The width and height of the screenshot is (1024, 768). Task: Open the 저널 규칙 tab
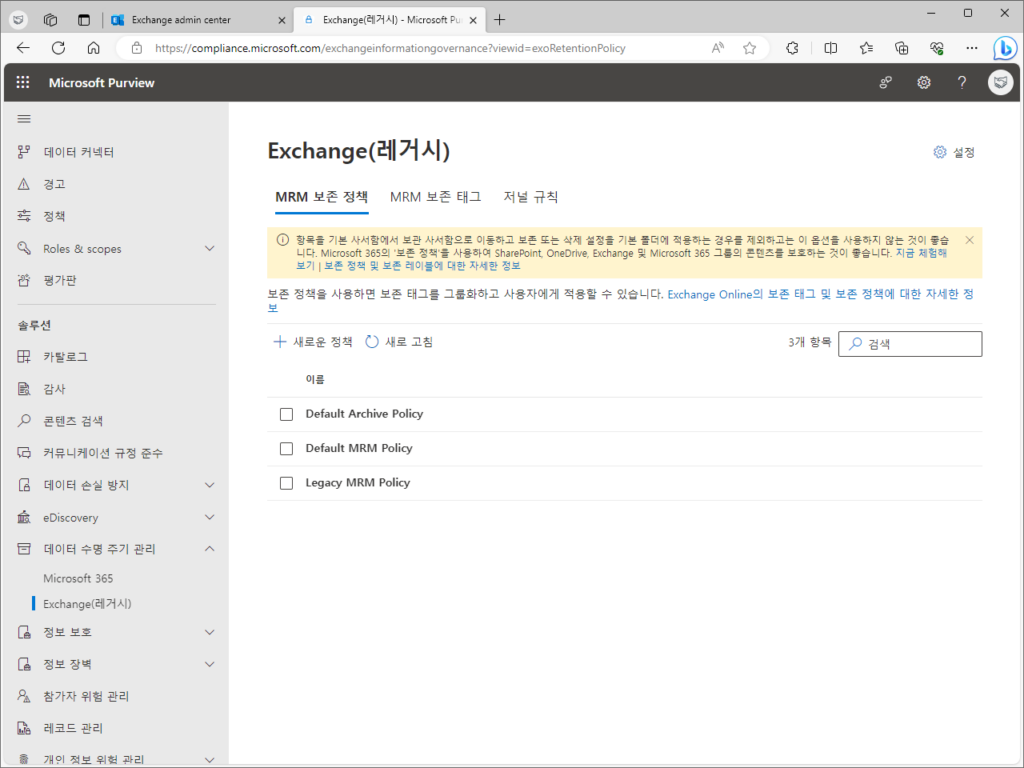point(531,197)
